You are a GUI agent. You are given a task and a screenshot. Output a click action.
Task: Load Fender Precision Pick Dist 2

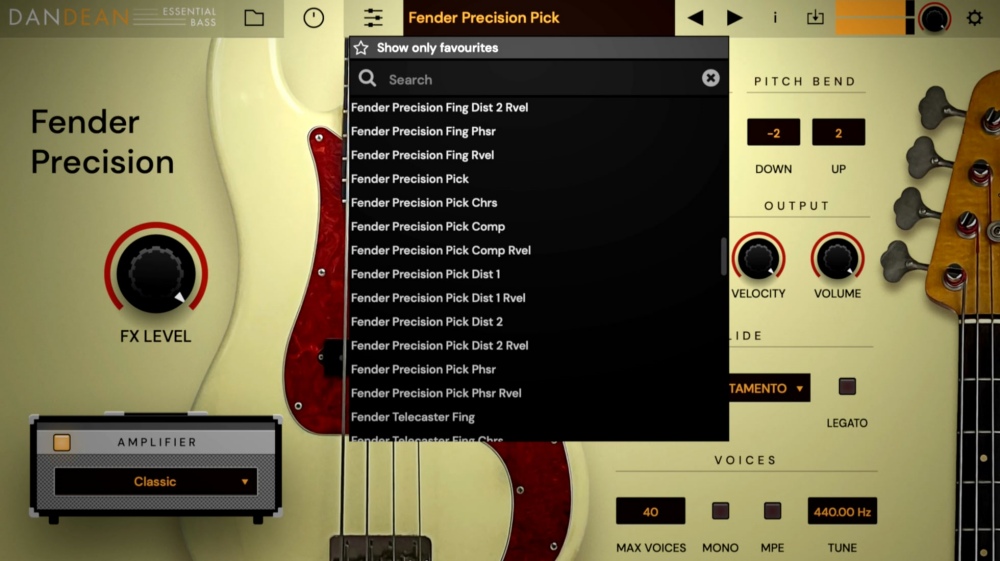(x=427, y=322)
